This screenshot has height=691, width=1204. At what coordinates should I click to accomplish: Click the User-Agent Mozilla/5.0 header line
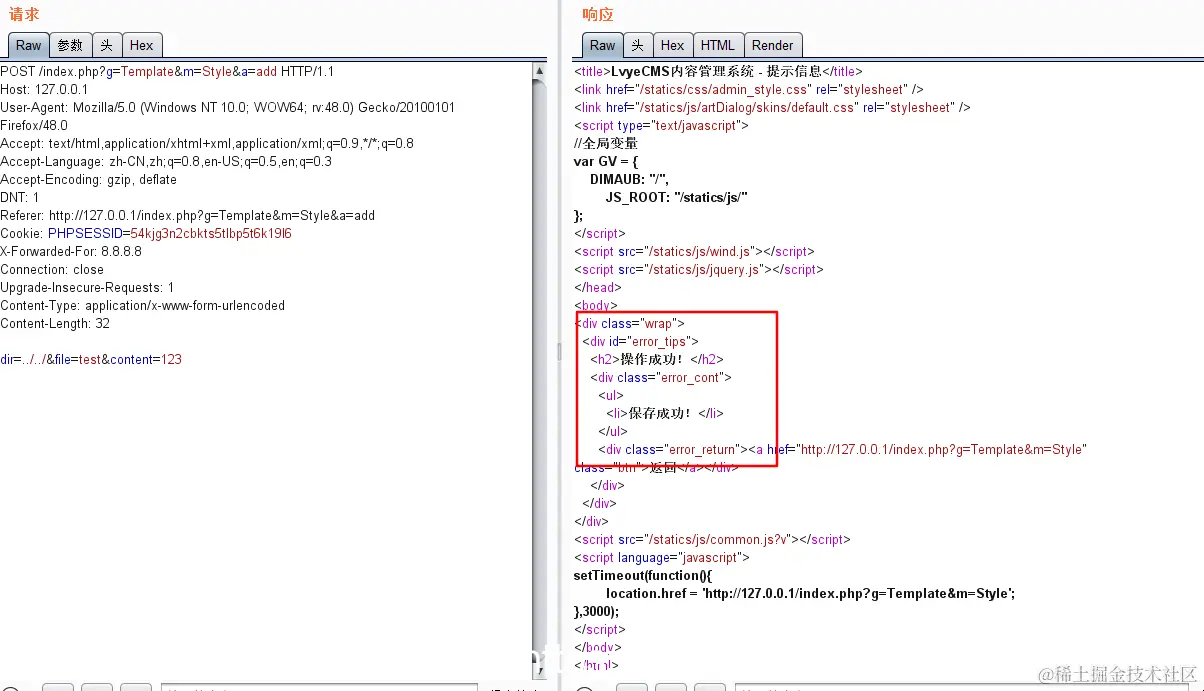coord(228,108)
